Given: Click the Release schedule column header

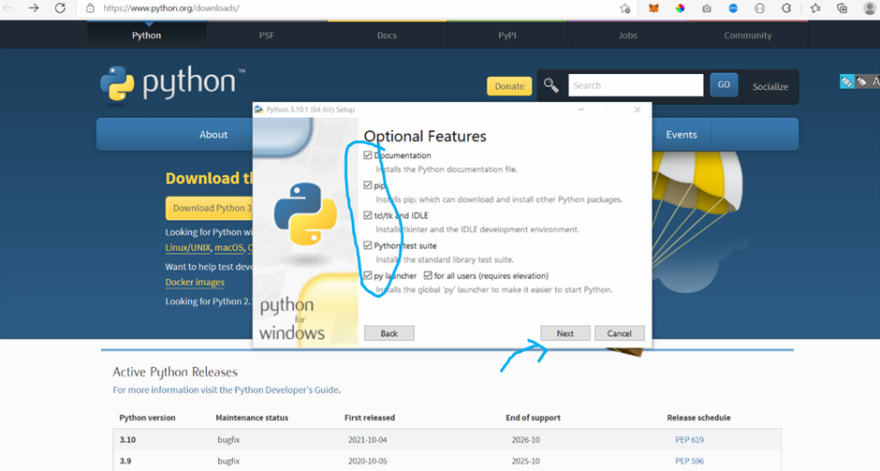Looking at the screenshot, I should point(699,418).
